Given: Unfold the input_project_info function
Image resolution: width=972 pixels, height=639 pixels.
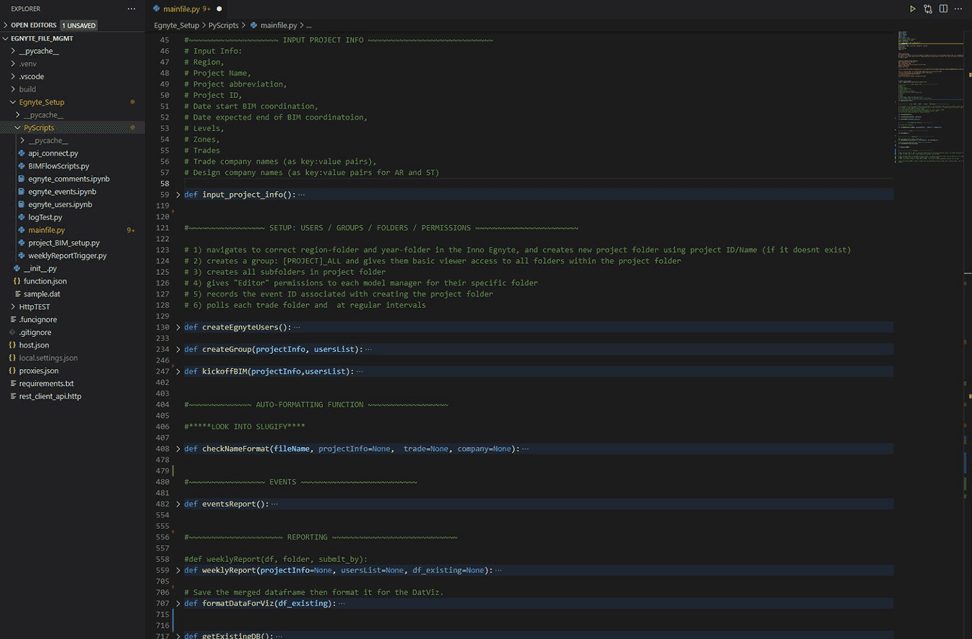Looking at the screenshot, I should (178, 195).
